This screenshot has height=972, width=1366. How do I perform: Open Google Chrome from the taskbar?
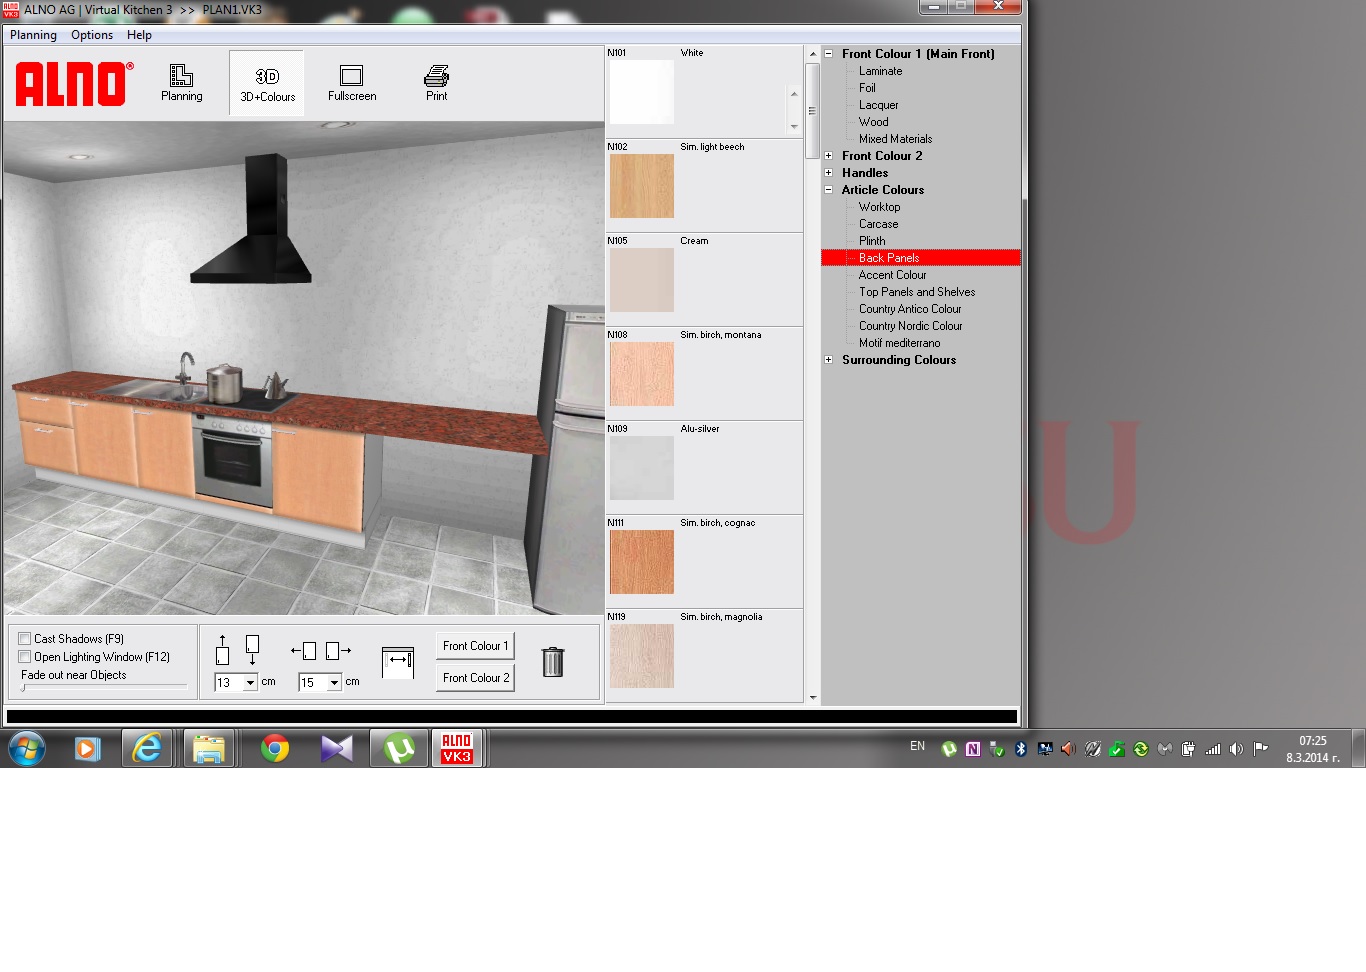click(274, 748)
